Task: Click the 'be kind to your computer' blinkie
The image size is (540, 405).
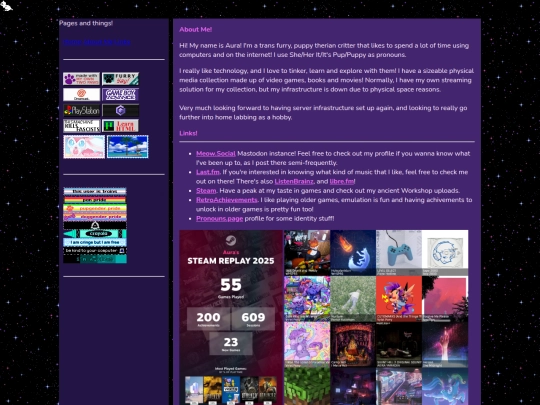Action: [95, 251]
